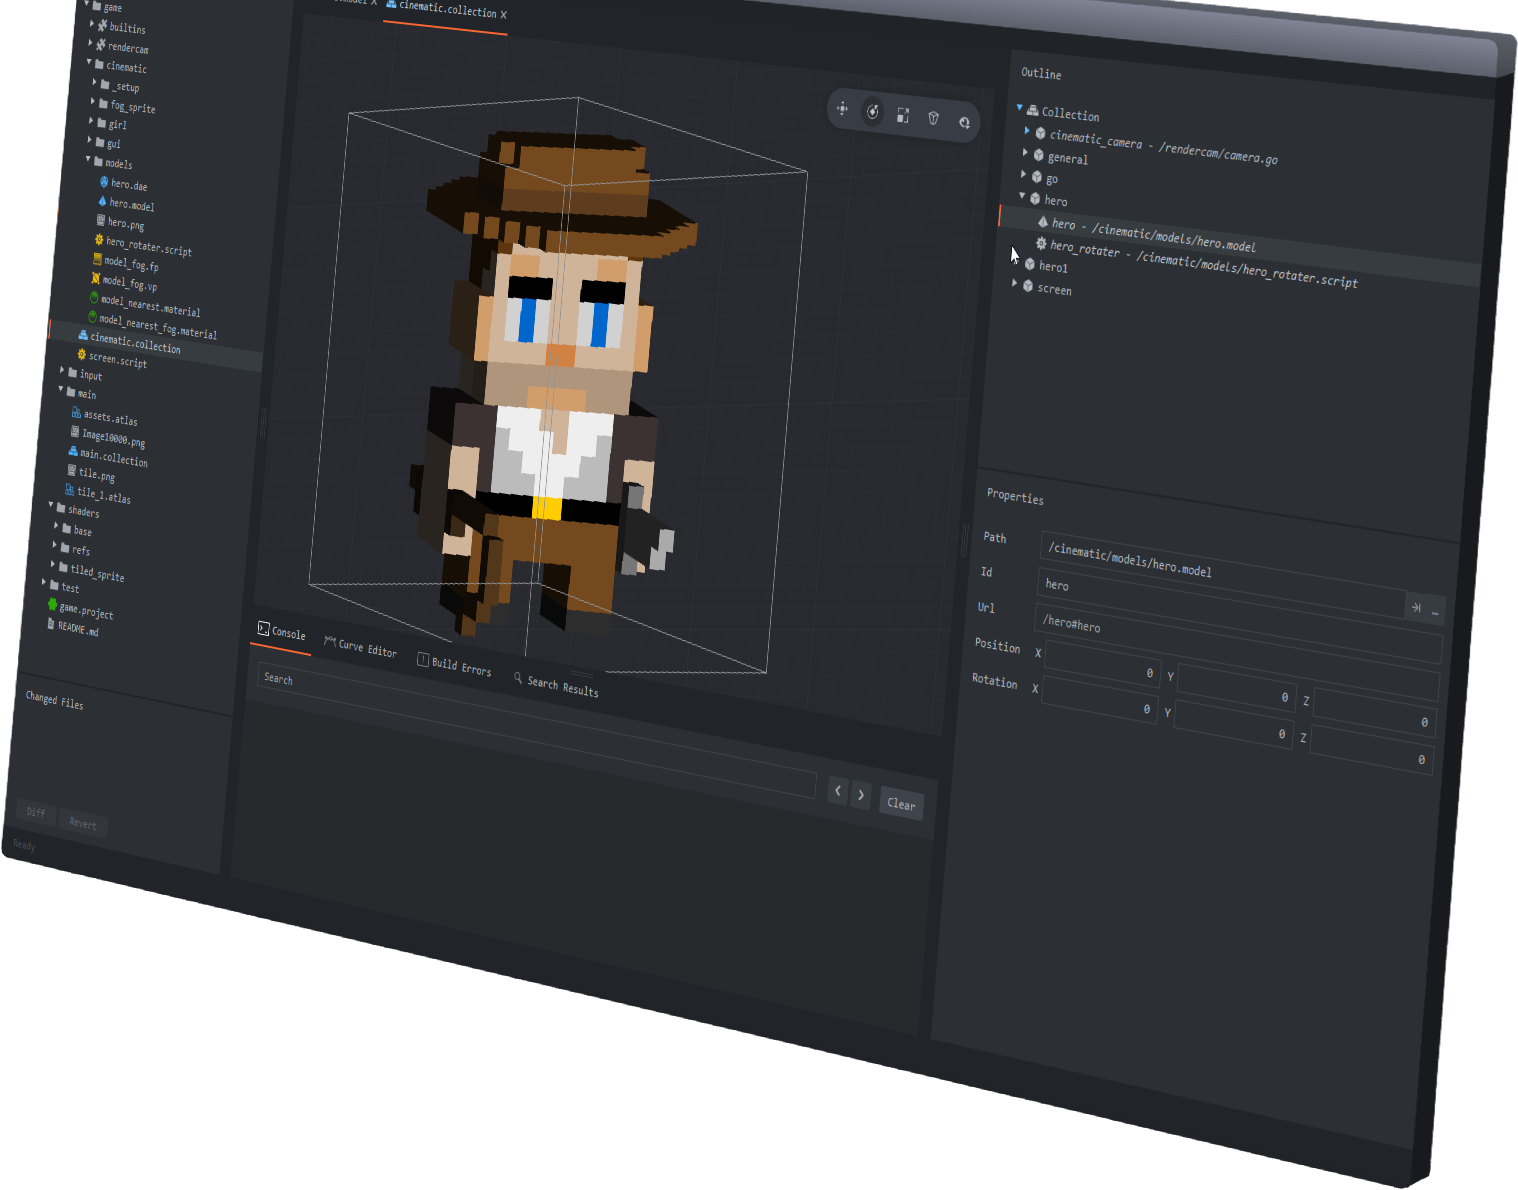The height and width of the screenshot is (1190, 1518).
Task: Expand the rendercam folder
Action: pyautogui.click(x=91, y=42)
